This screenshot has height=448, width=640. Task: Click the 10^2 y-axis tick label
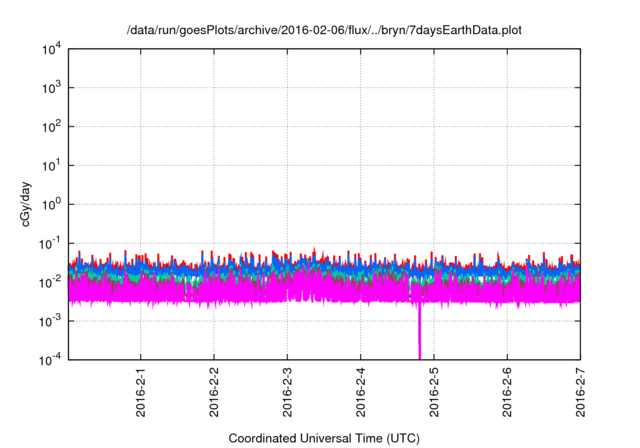pyautogui.click(x=50, y=127)
